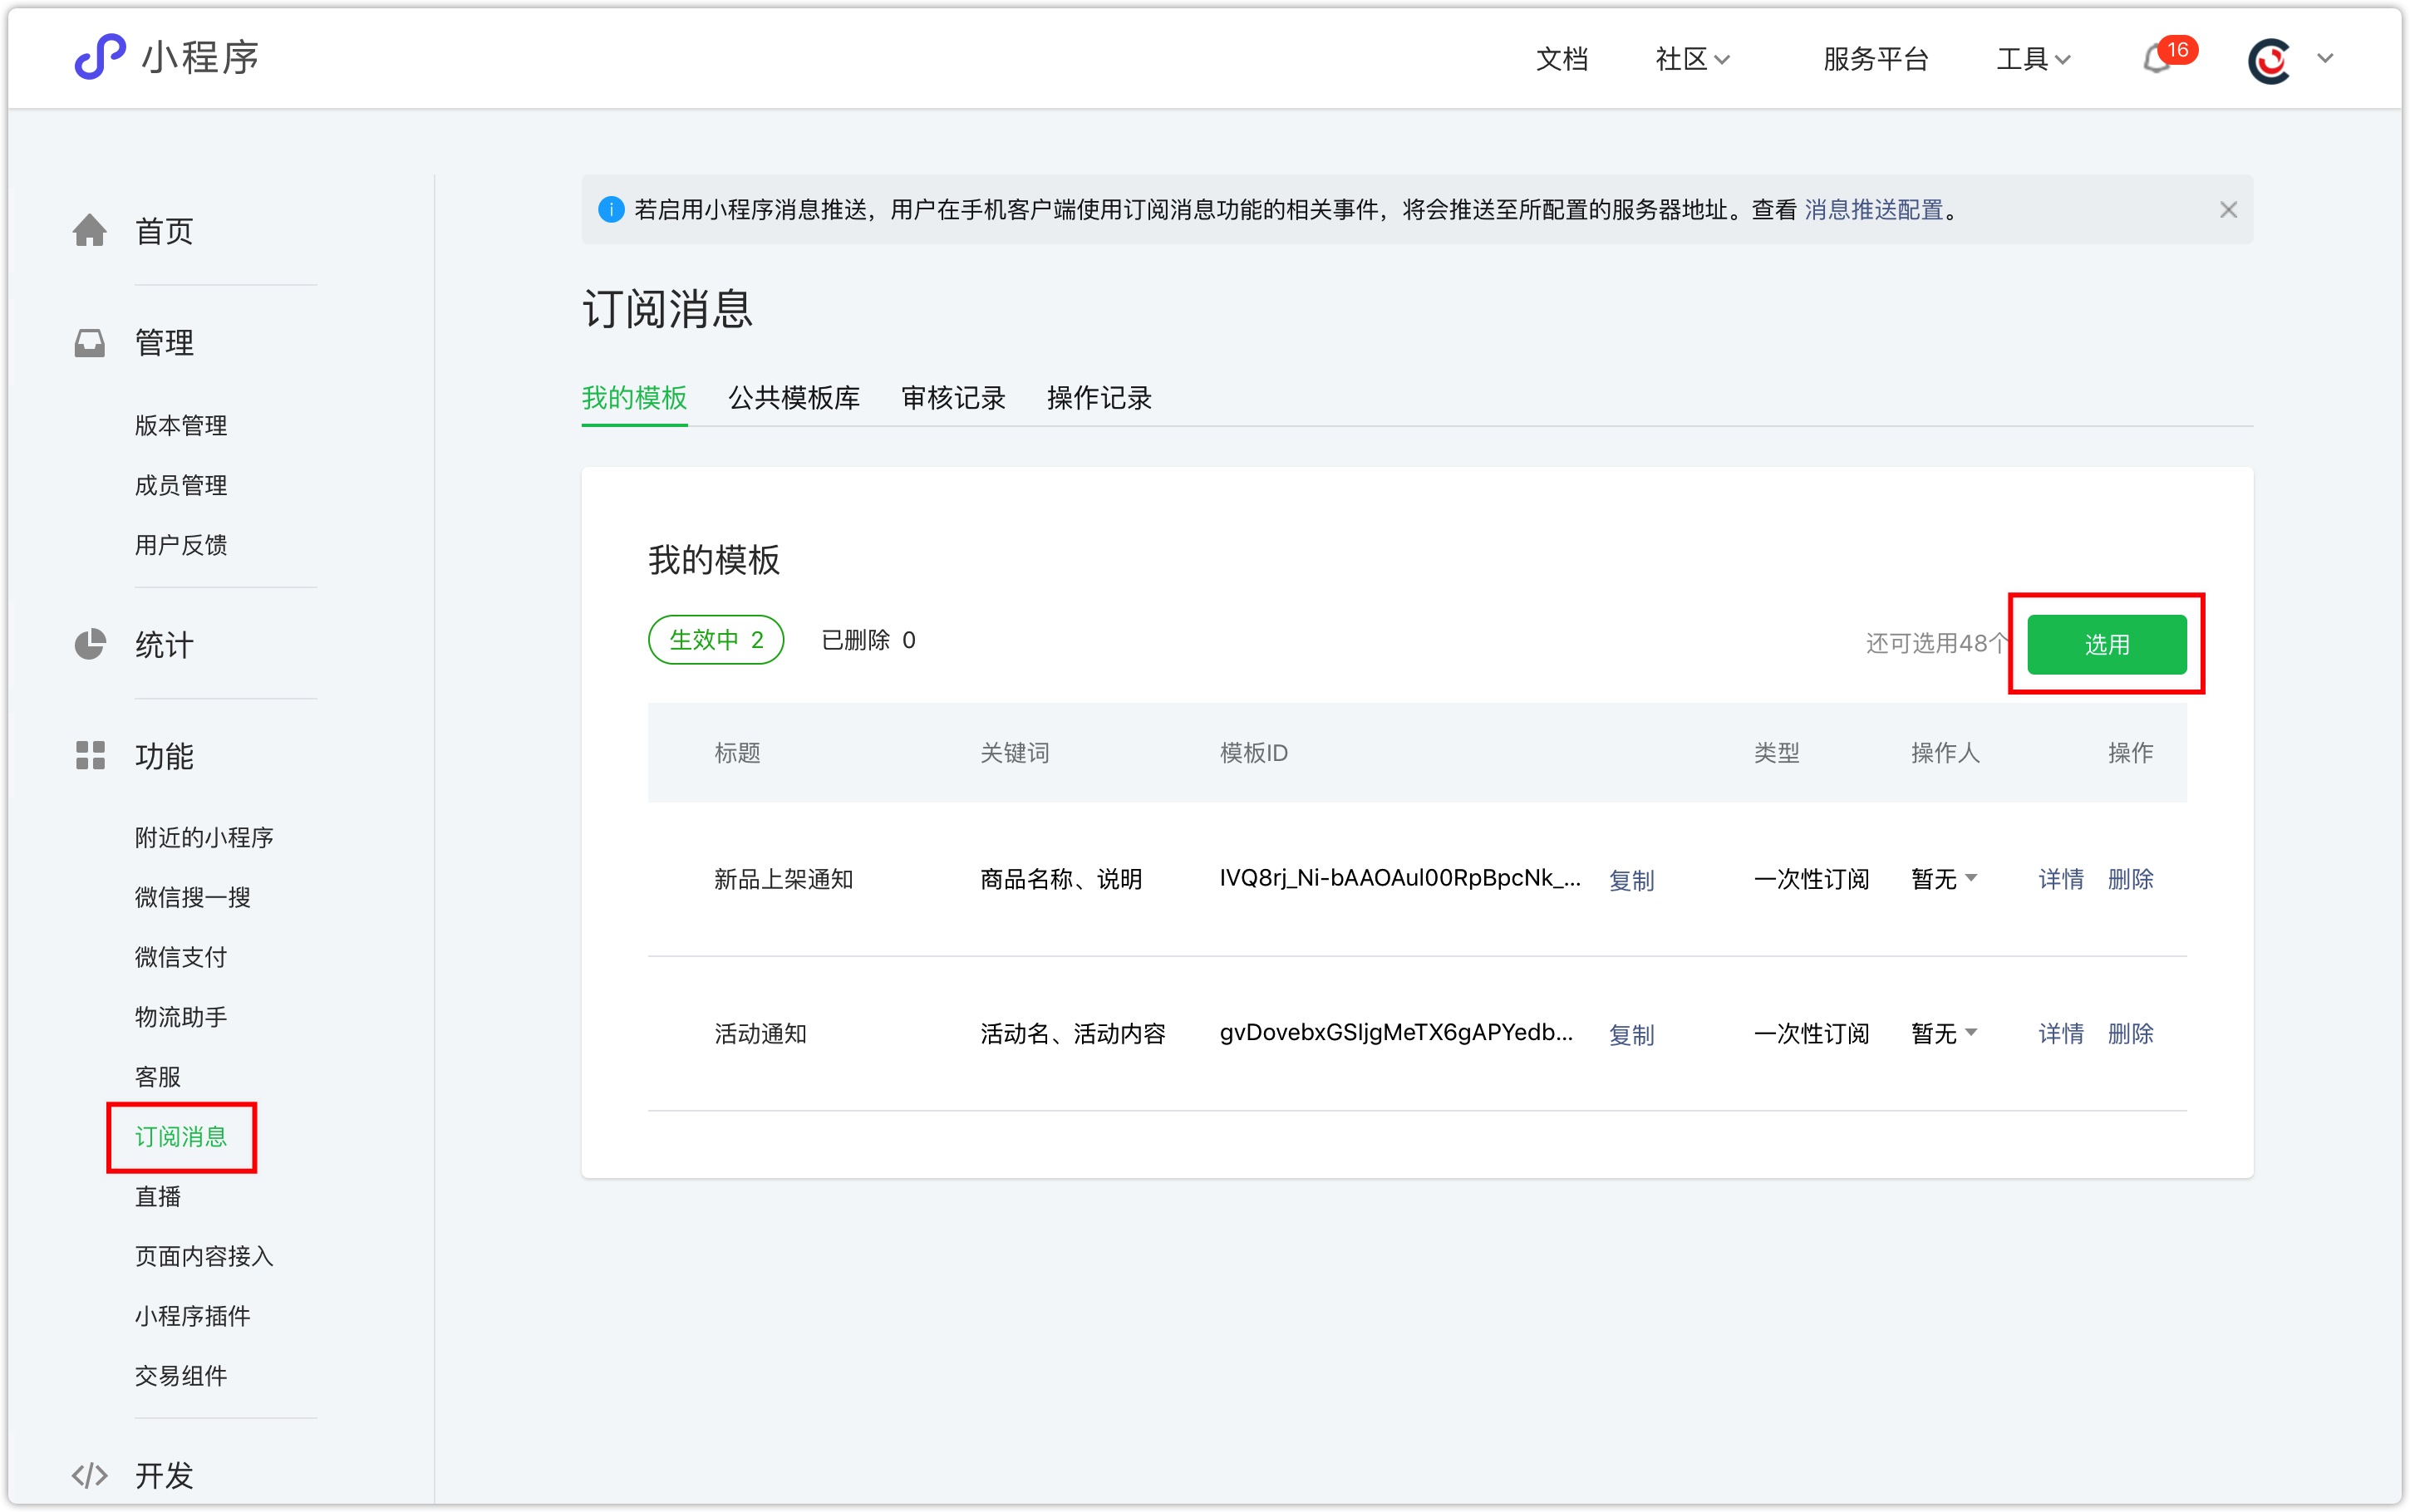Click the template ID starting with gvDovebx
This screenshot has width=2410, height=1512.
[1396, 1032]
